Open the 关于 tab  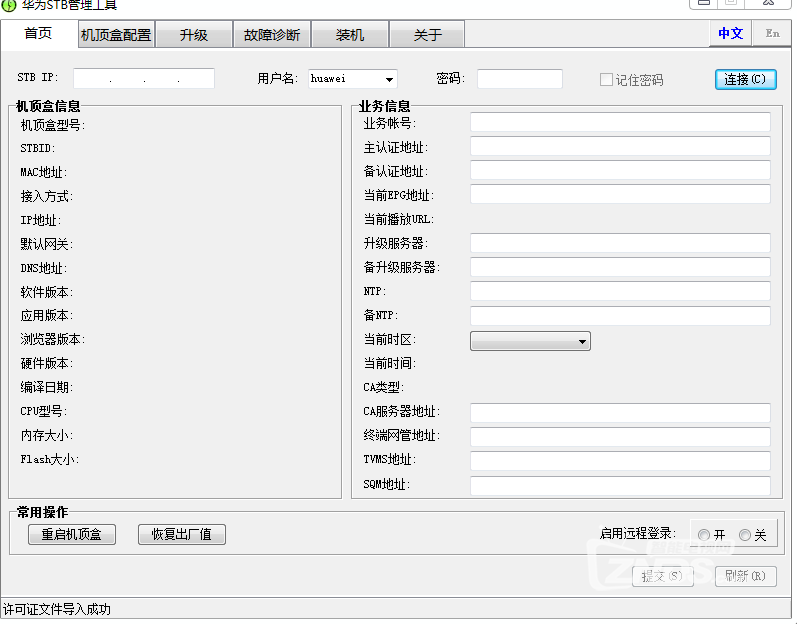pos(427,35)
